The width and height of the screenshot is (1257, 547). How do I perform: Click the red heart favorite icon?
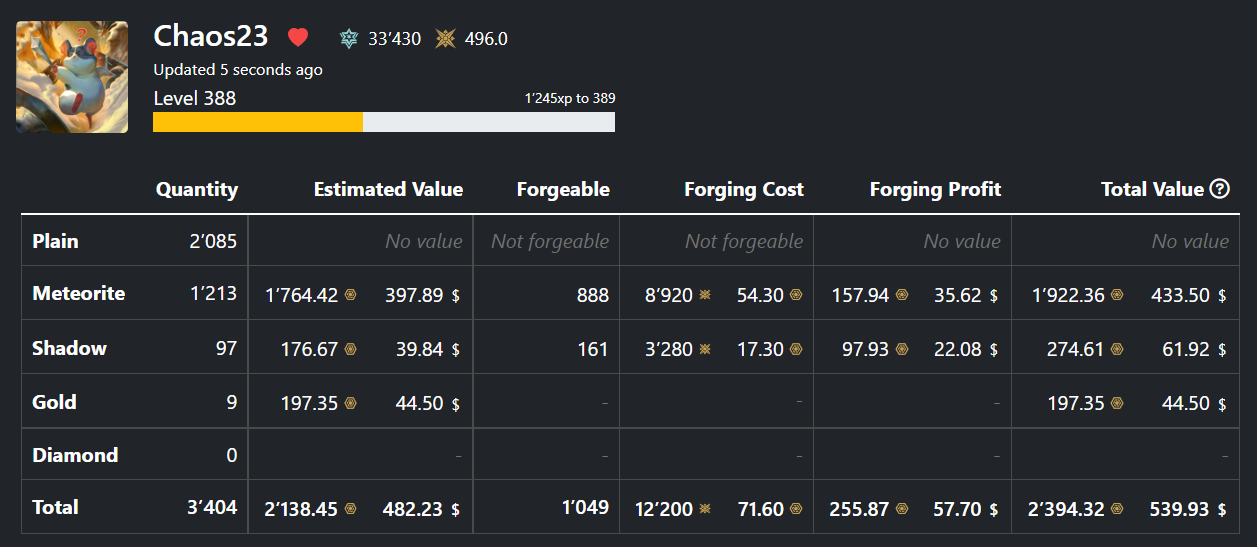tap(298, 38)
